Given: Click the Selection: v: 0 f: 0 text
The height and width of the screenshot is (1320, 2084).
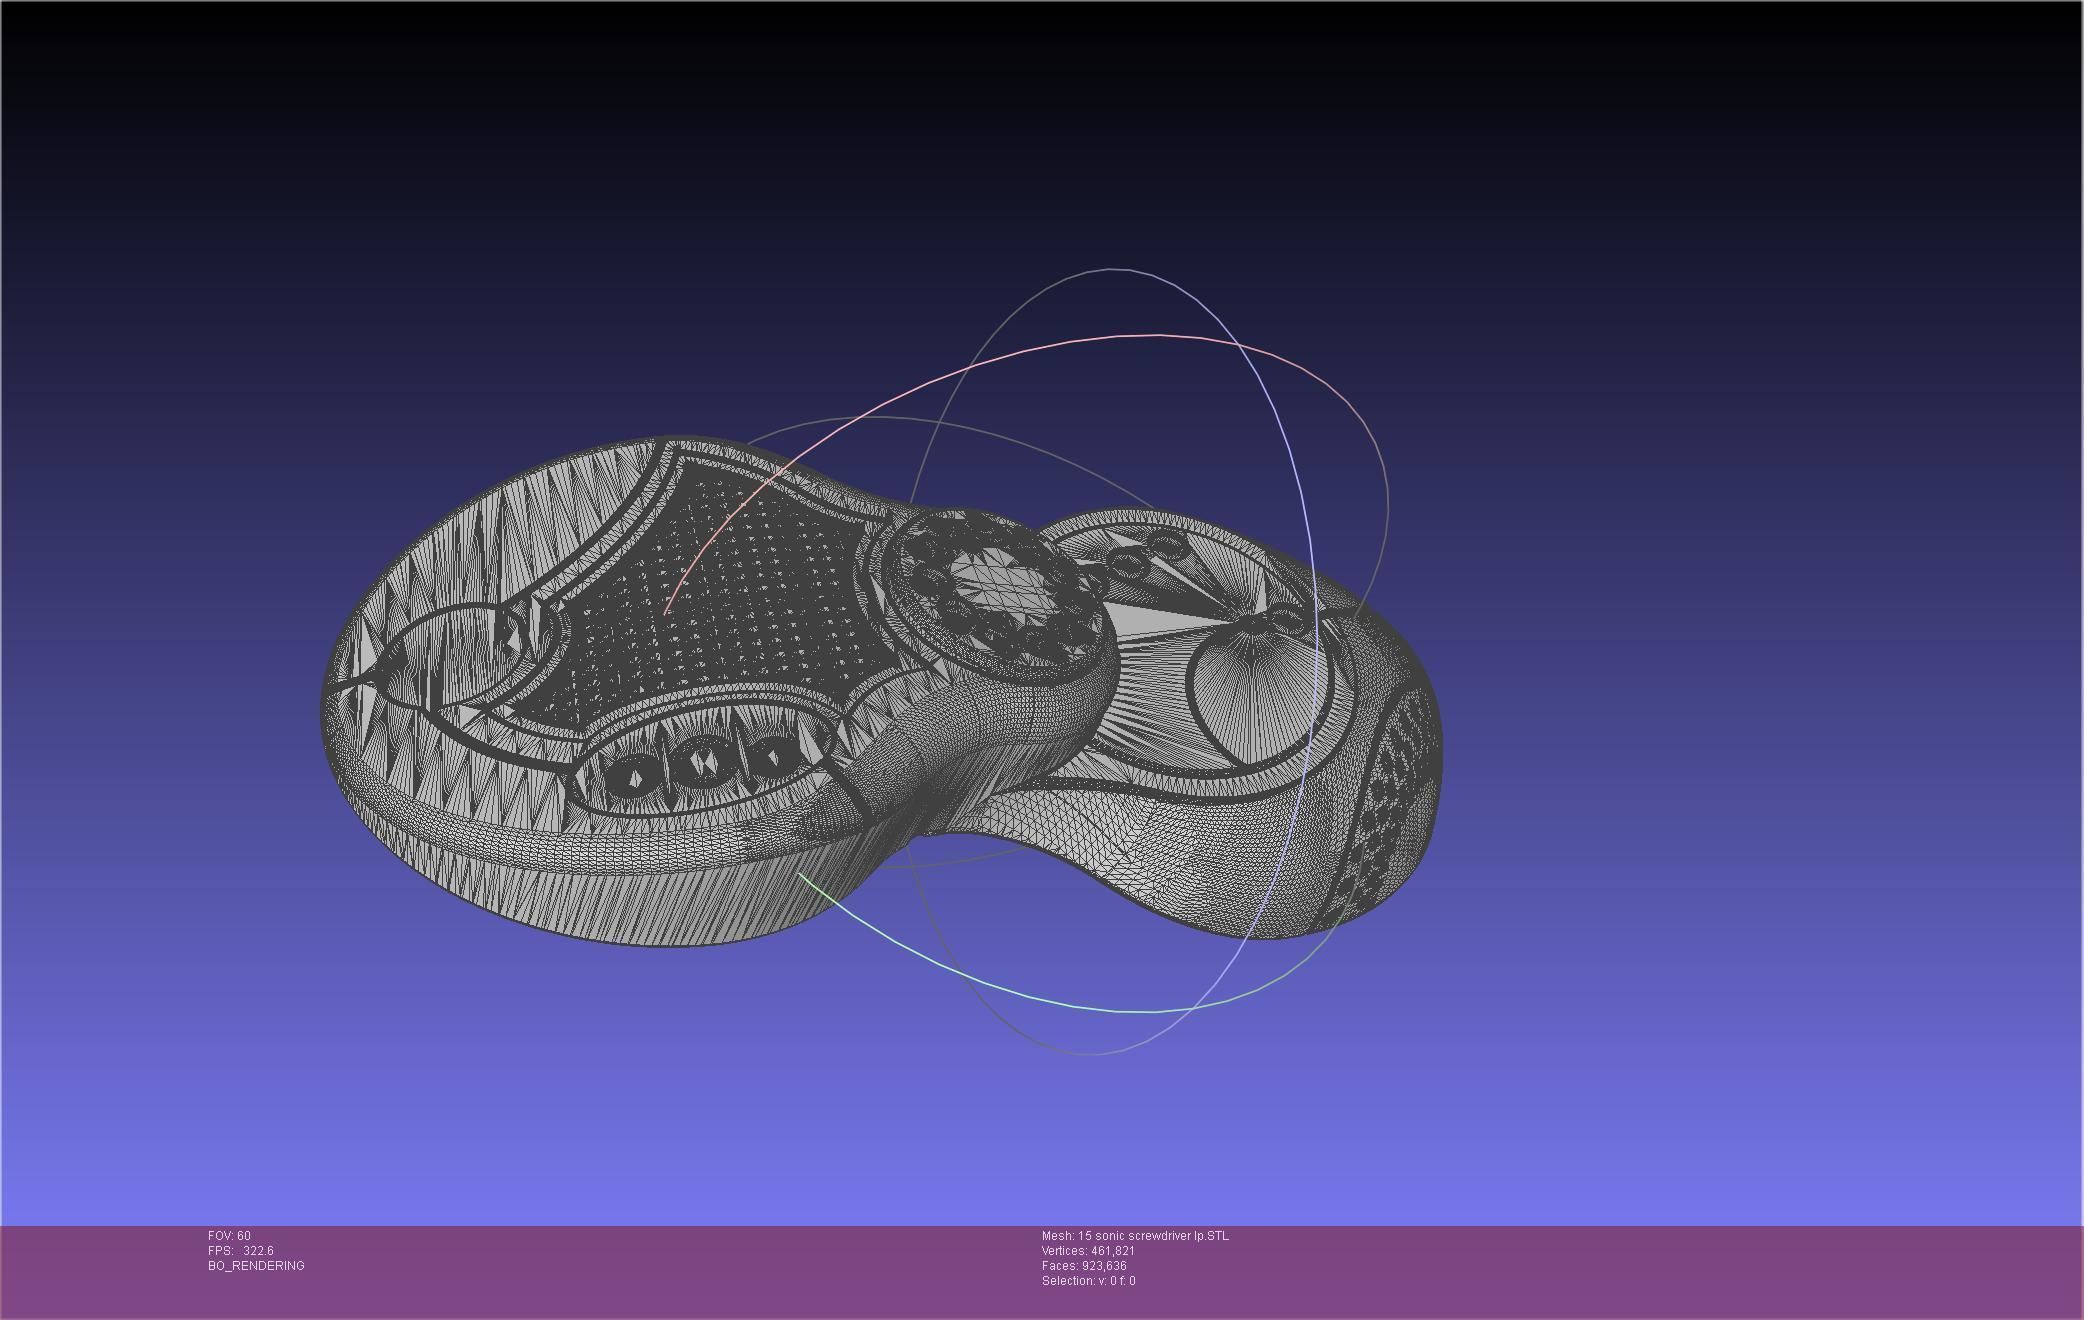Looking at the screenshot, I should (x=1088, y=1281).
